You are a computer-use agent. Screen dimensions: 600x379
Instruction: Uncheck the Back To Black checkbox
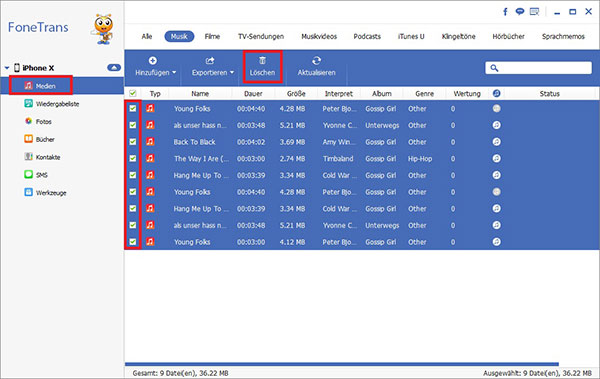click(x=133, y=142)
